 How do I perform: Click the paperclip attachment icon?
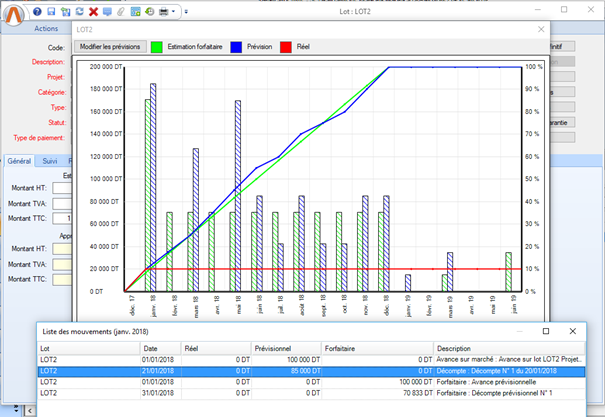(x=120, y=11)
